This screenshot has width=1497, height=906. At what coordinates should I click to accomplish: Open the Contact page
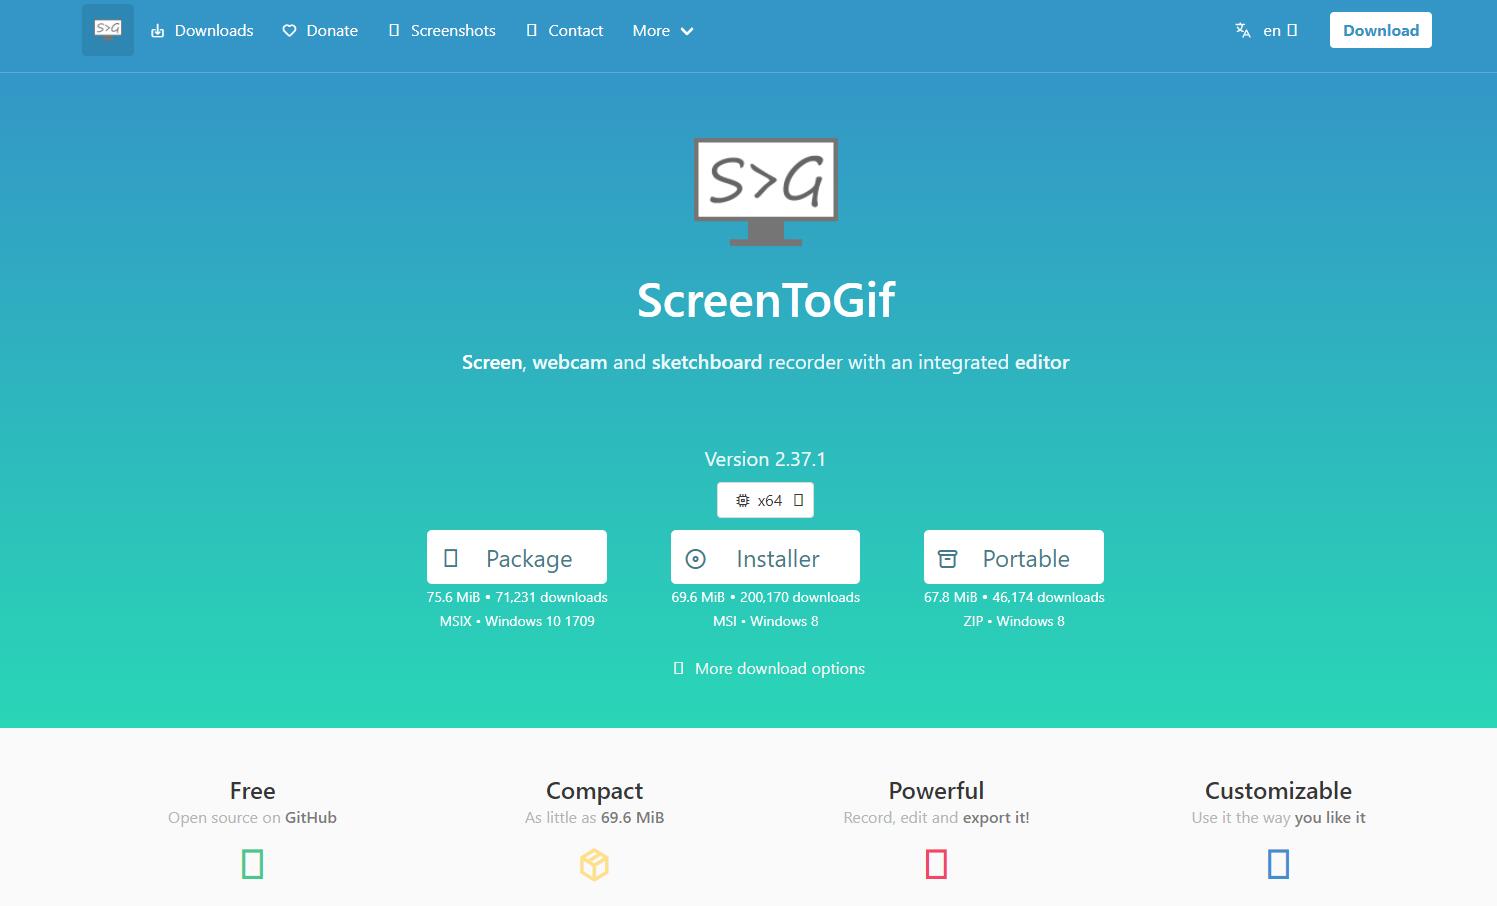[565, 31]
